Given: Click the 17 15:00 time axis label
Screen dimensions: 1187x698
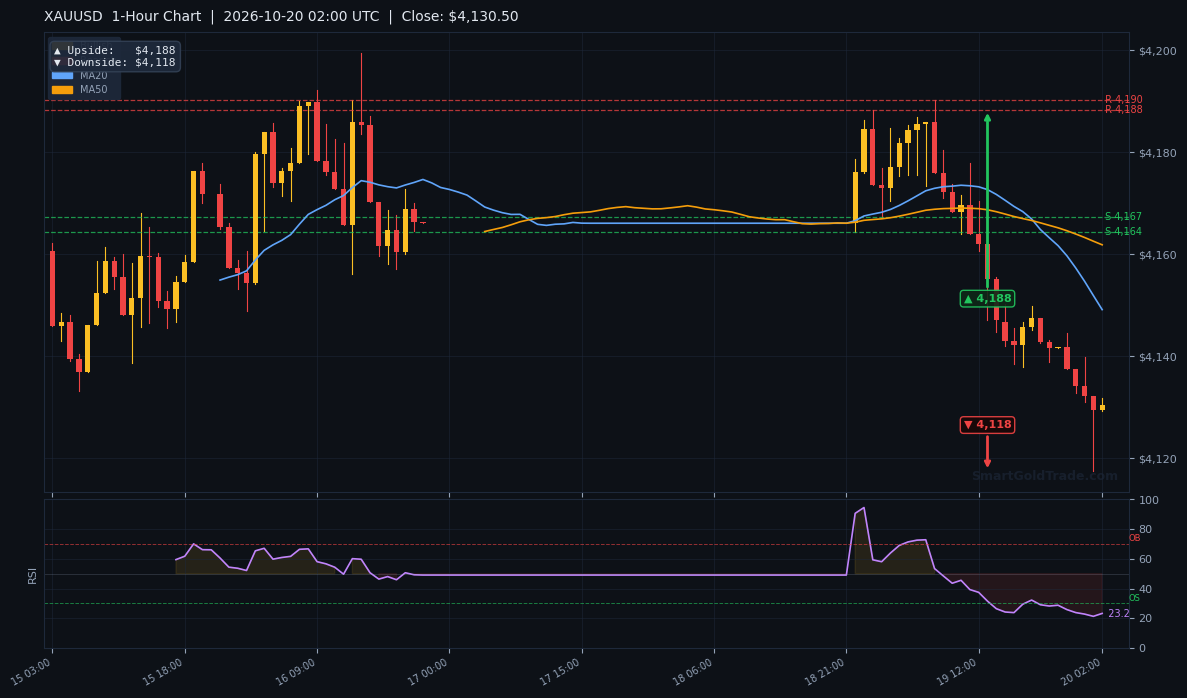Looking at the screenshot, I should [x=560, y=672].
